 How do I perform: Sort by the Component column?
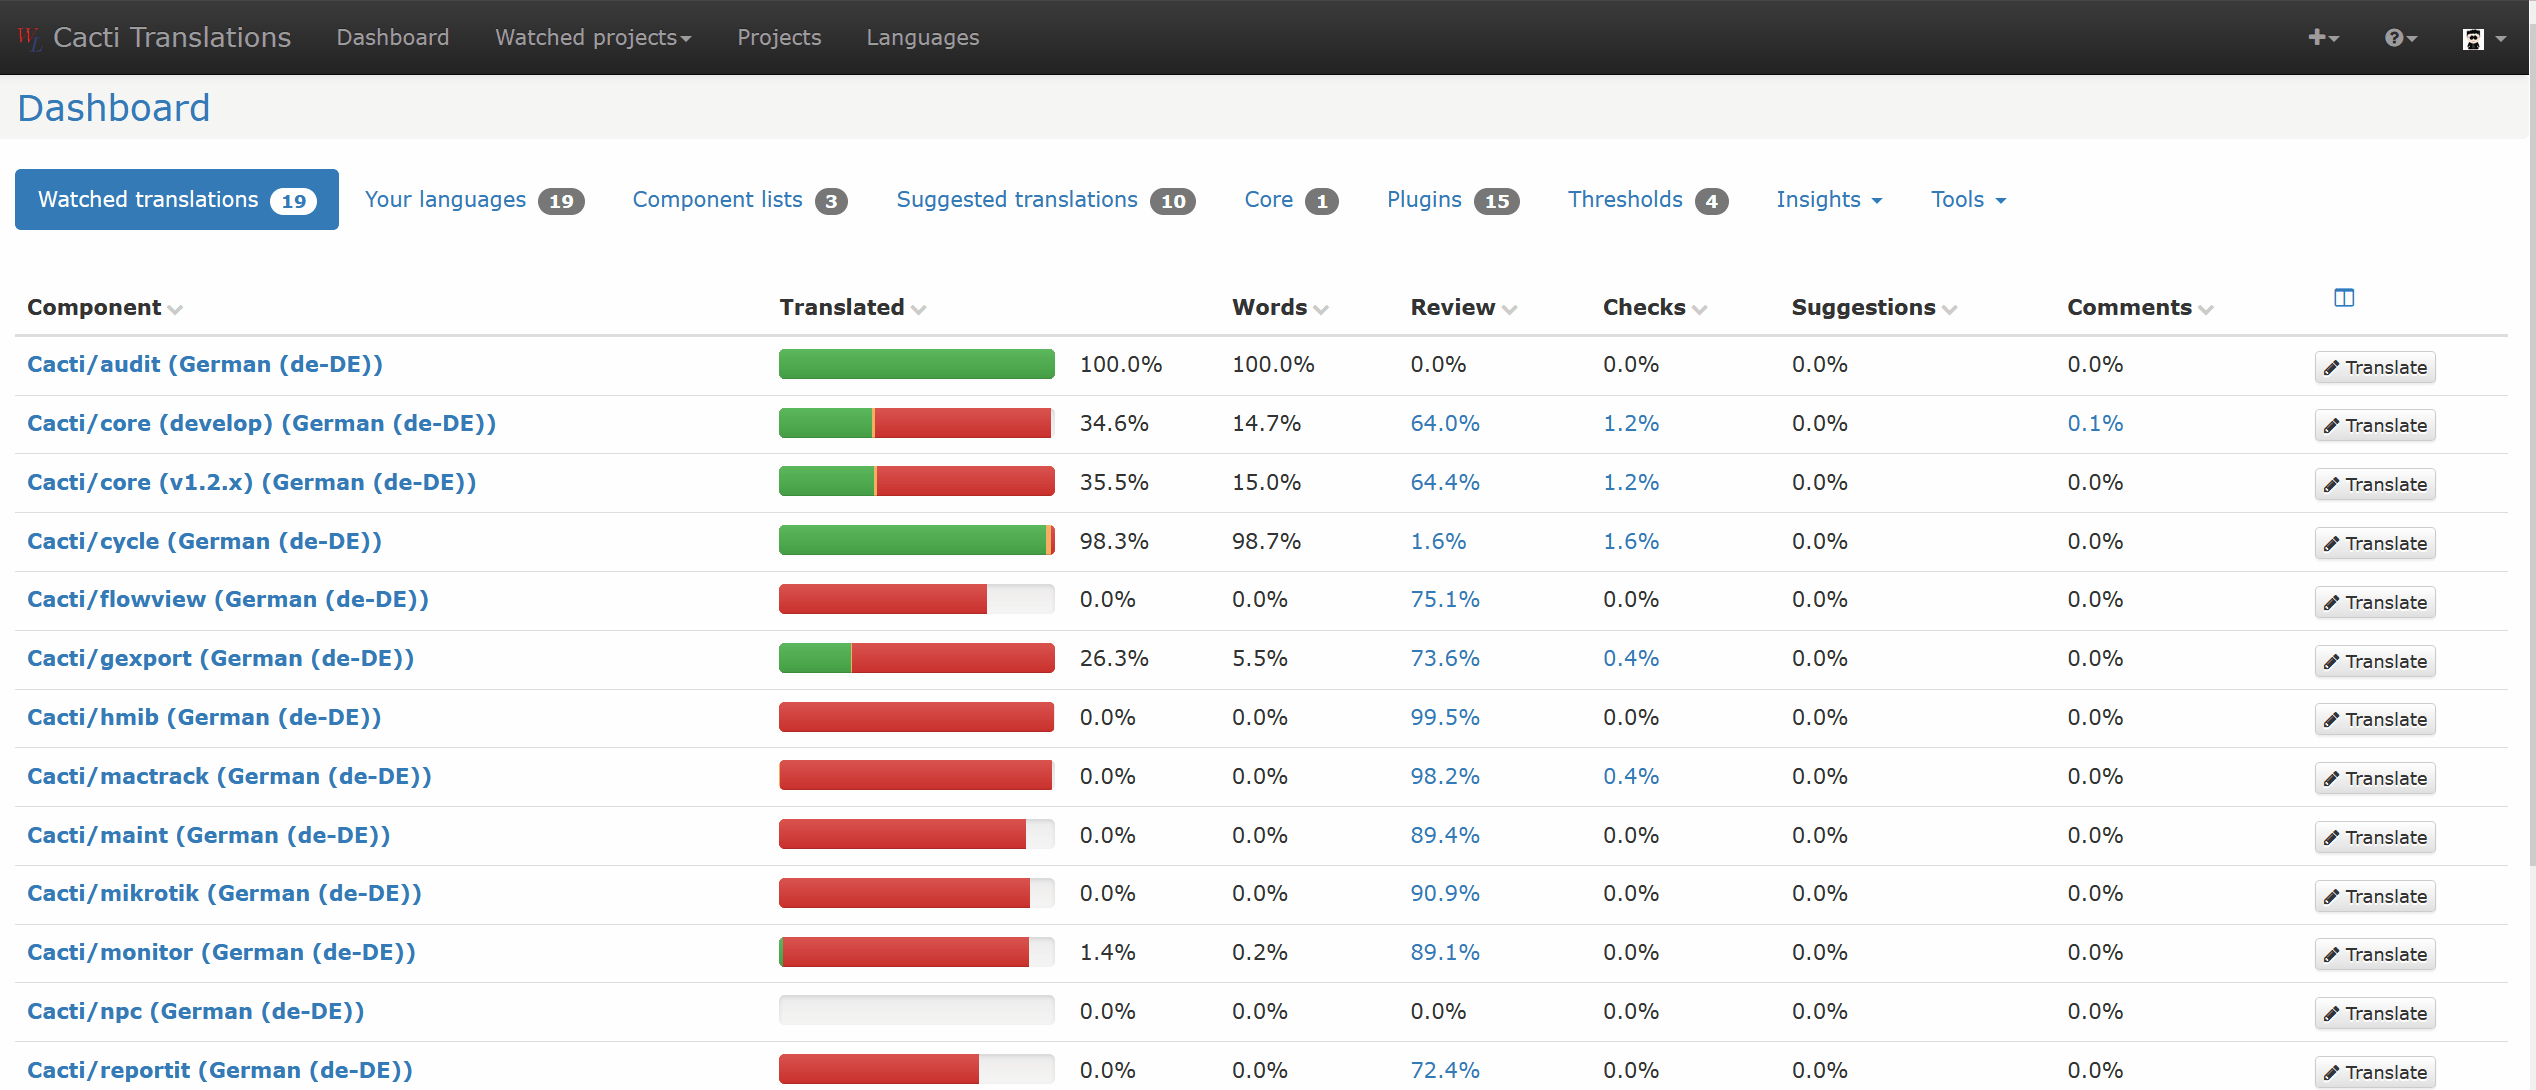(x=104, y=308)
